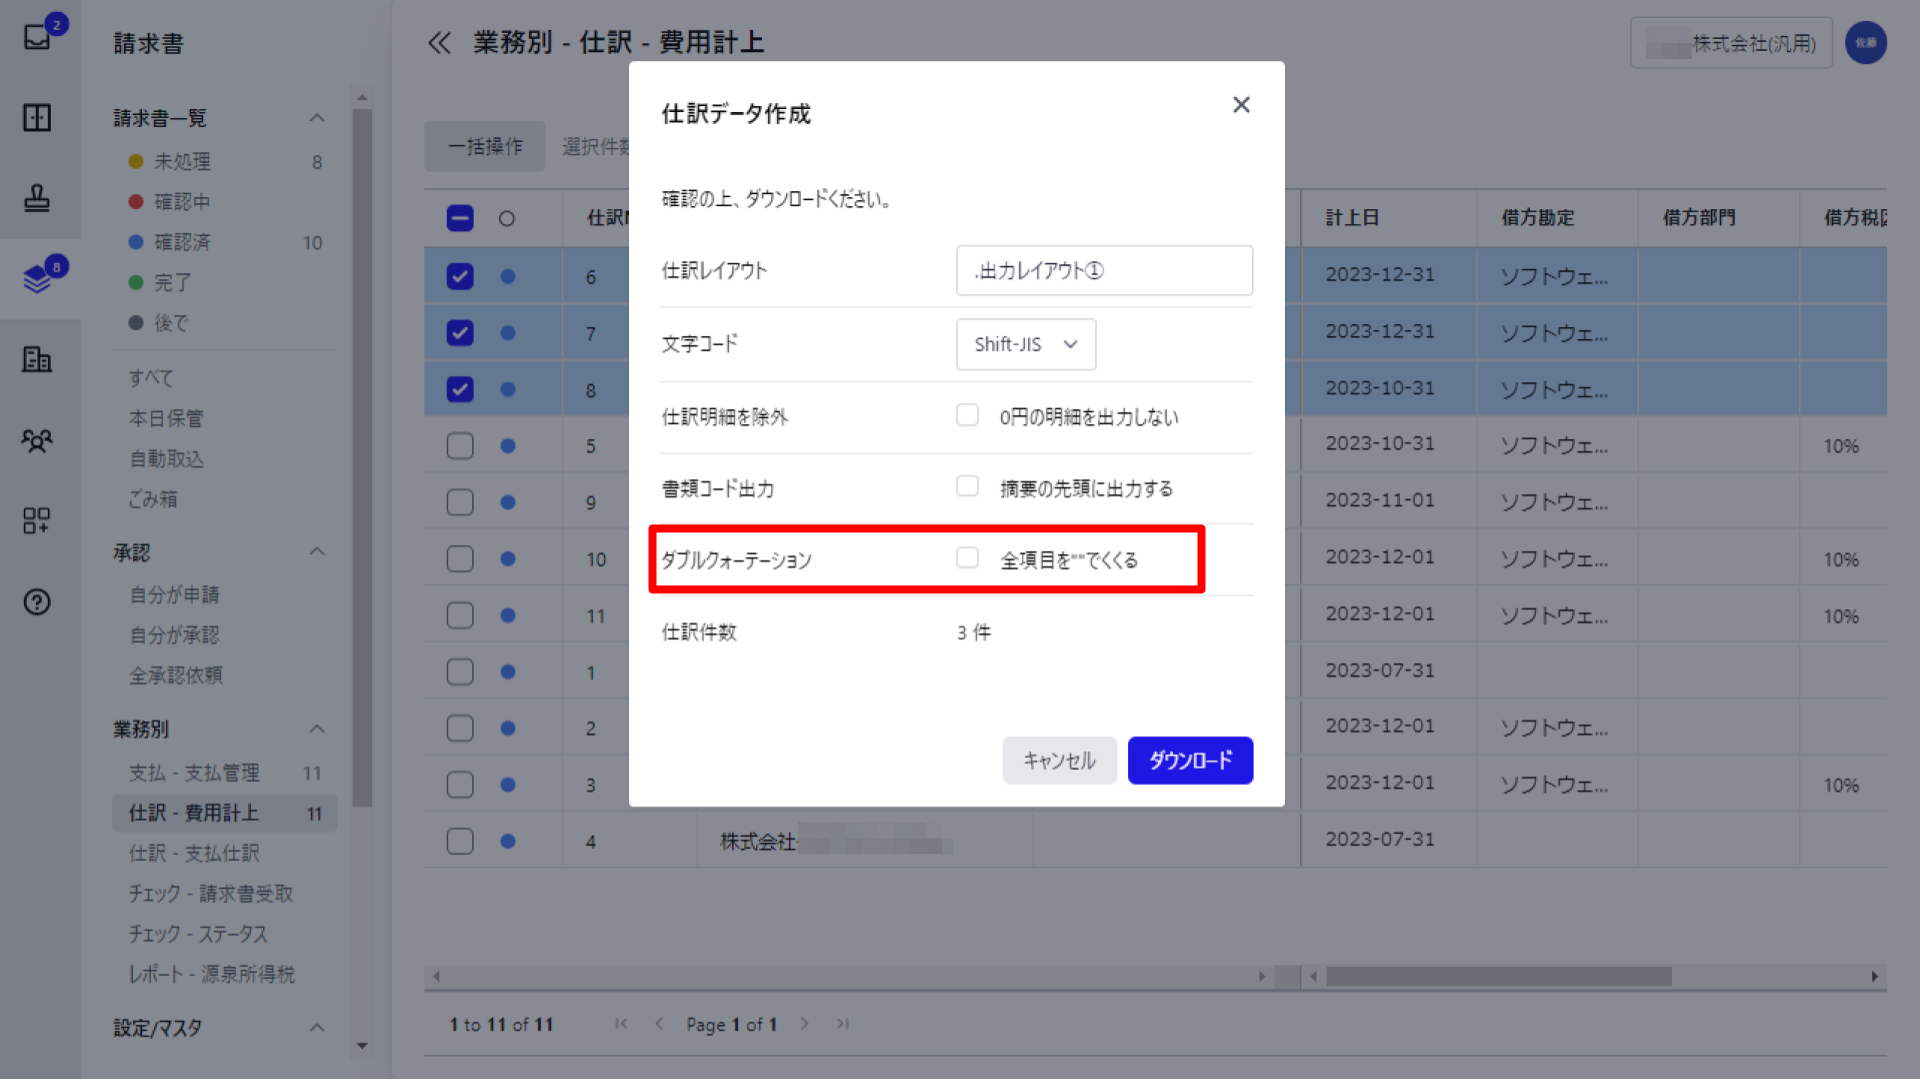Open the 株式会社(汎用) company selector
Viewport: 1920px width, 1080px height.
click(1731, 43)
